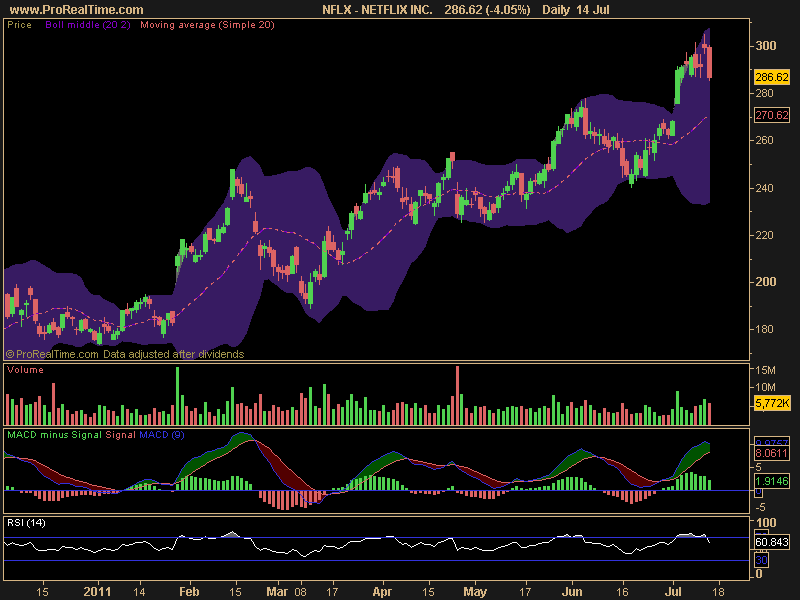Click the 286.62 (-4.05%) header value

(x=487, y=10)
